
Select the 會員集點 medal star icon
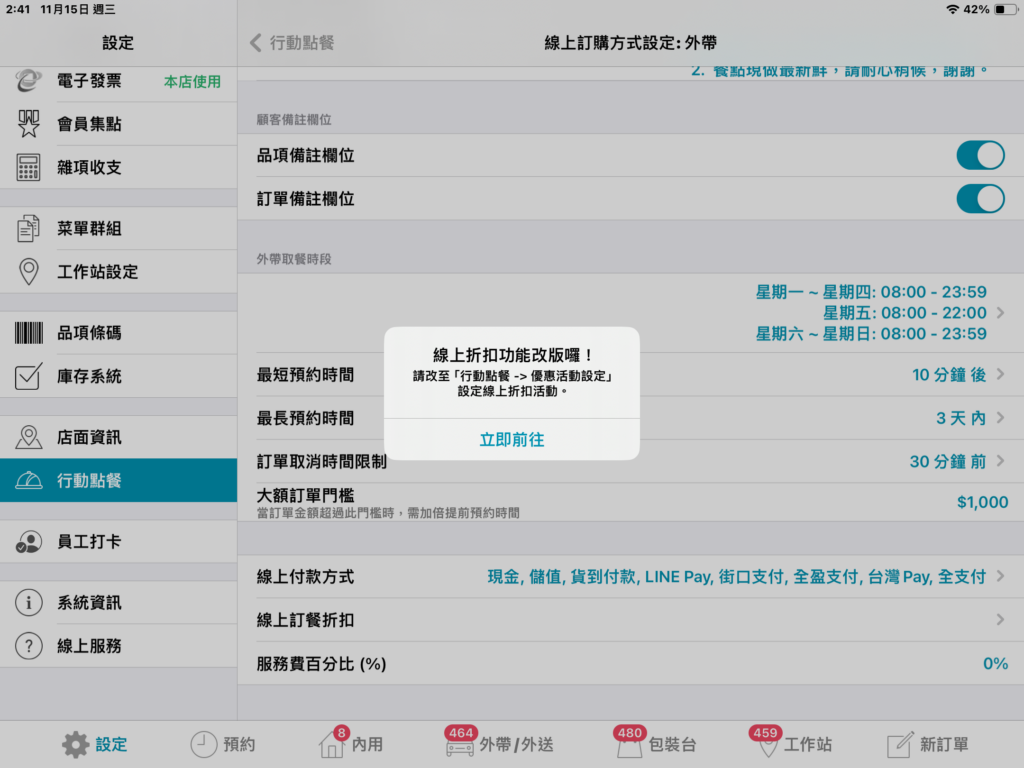(x=29, y=123)
